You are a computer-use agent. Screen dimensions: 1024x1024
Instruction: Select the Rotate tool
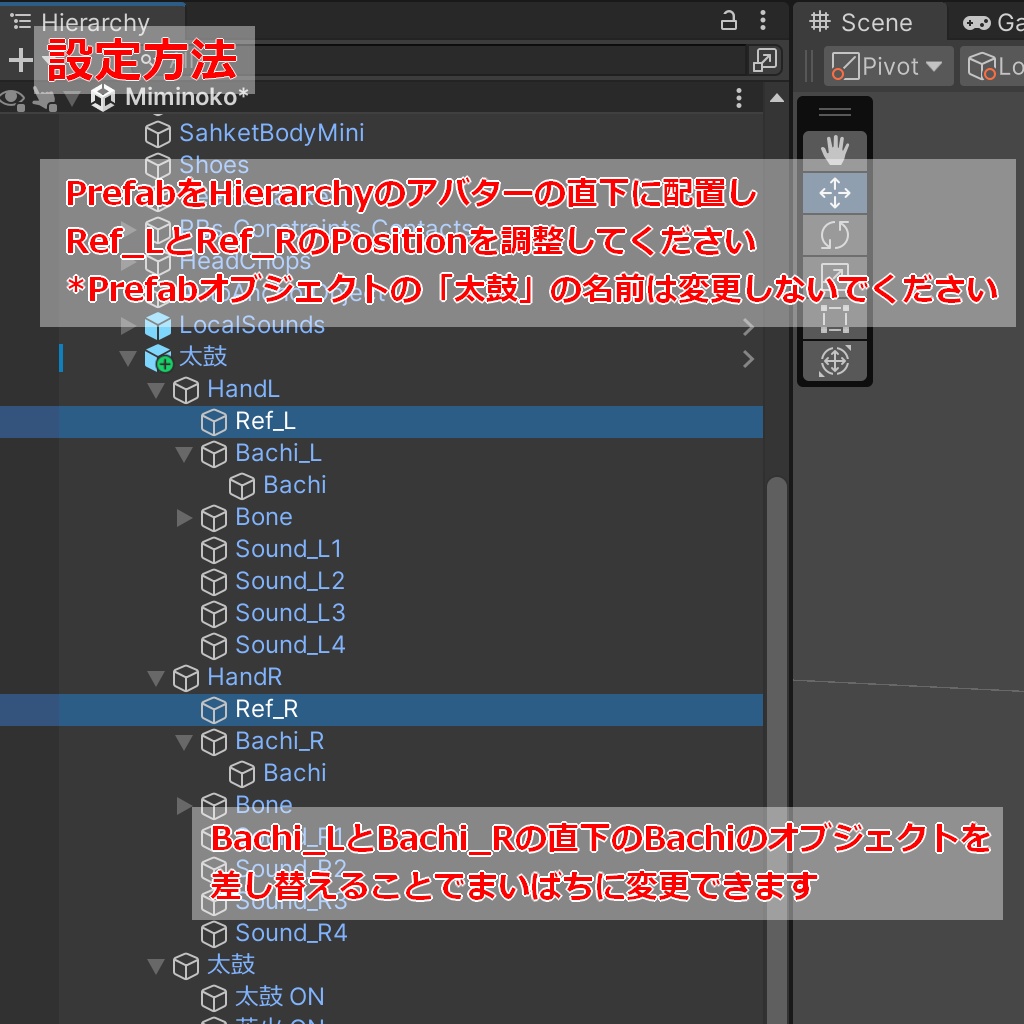(x=835, y=235)
